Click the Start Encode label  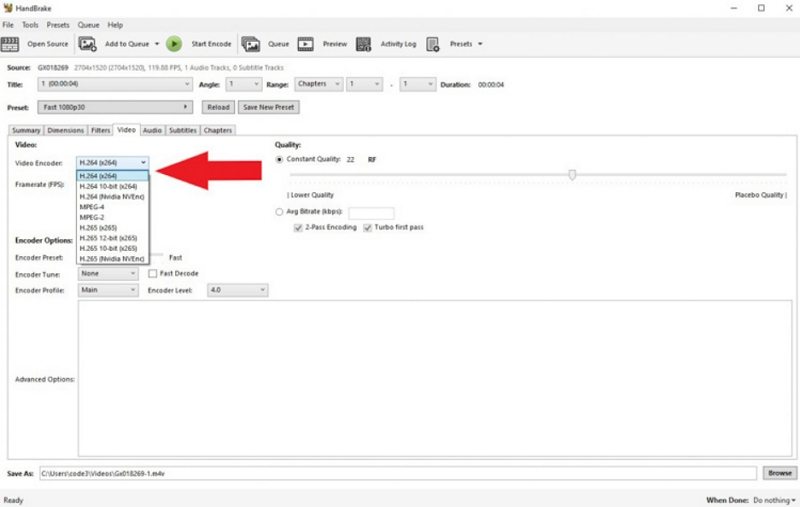(211, 44)
